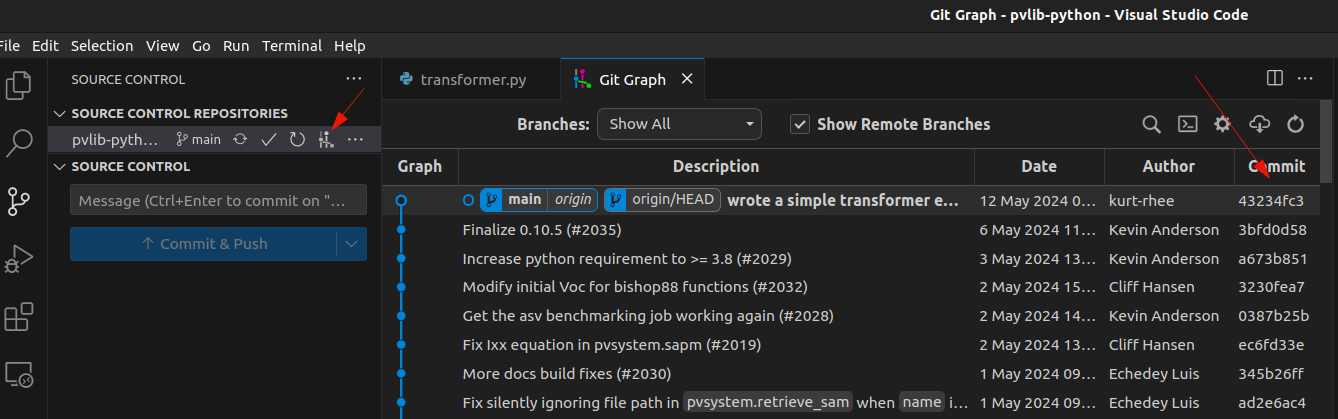The image size is (1338, 419).
Task: Open the Help menu
Action: (x=350, y=46)
